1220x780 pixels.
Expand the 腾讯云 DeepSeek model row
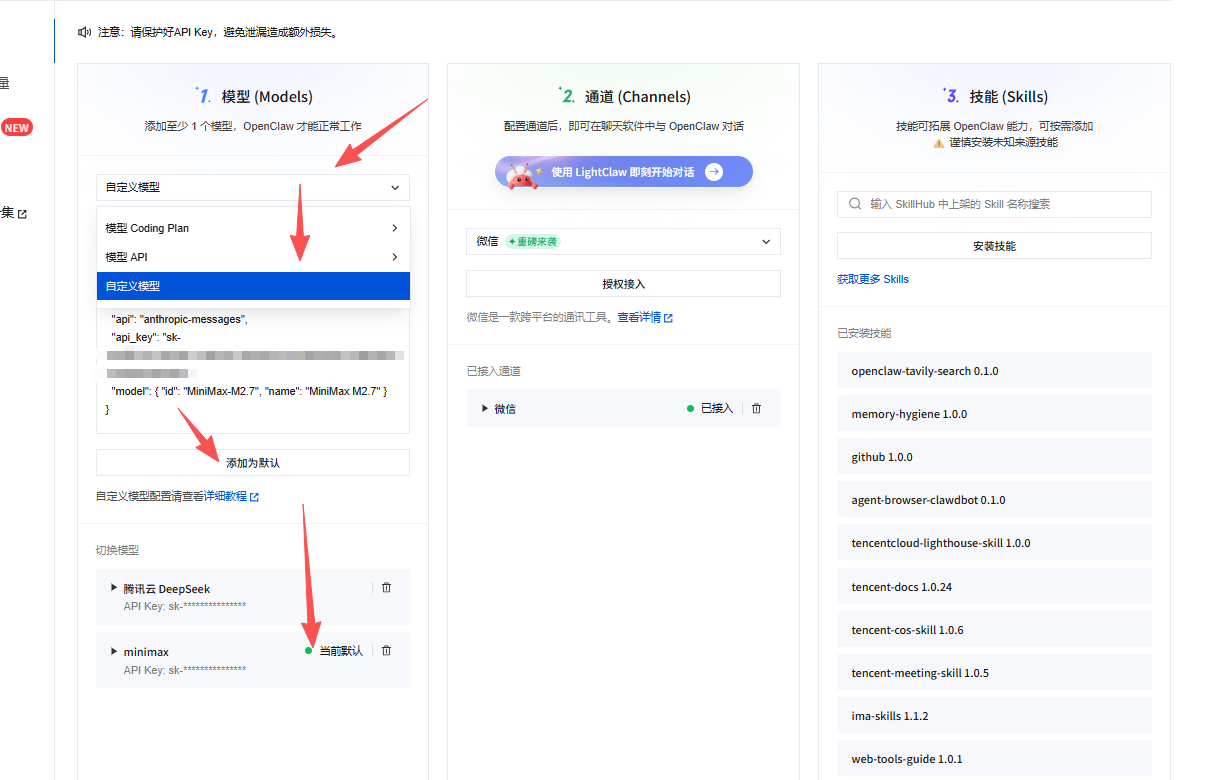114,588
